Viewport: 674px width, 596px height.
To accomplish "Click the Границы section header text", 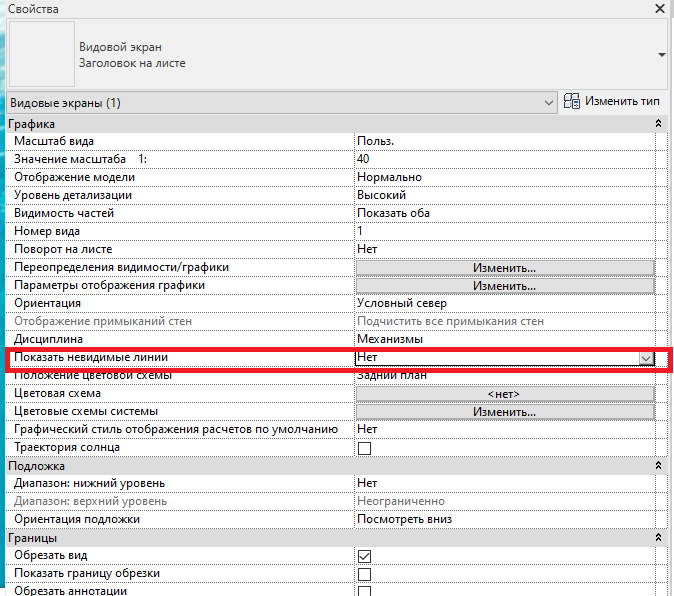I will point(32,538).
